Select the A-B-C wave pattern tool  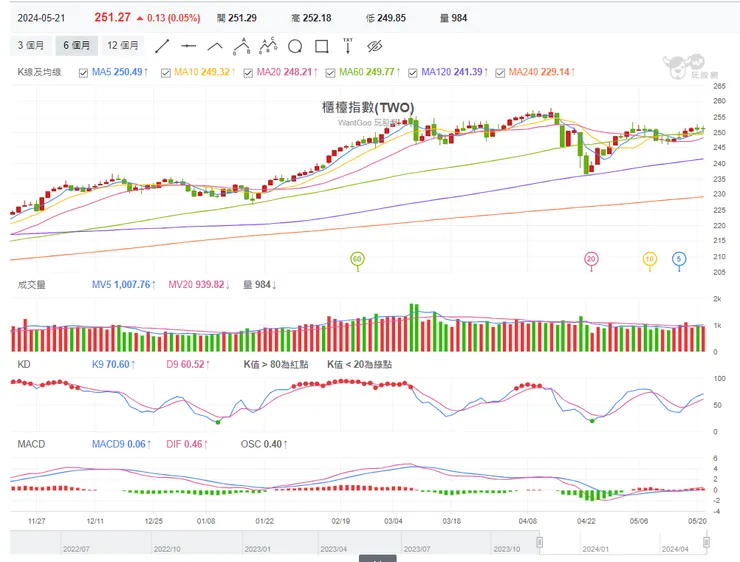[x=268, y=46]
